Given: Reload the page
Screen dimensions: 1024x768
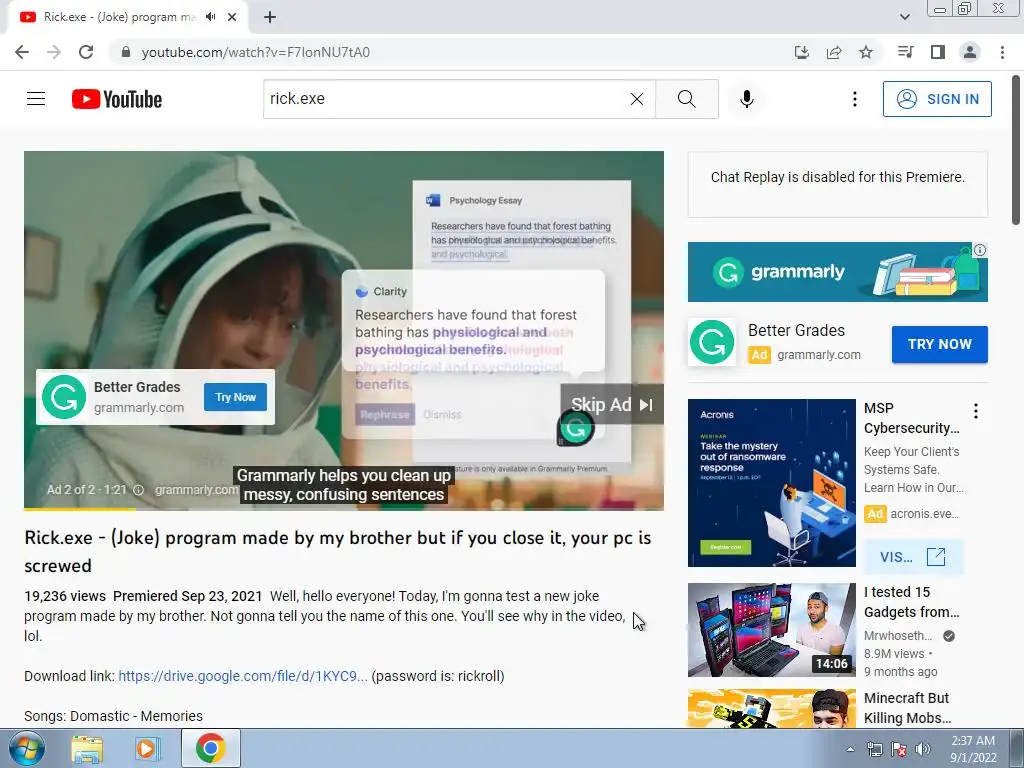Looking at the screenshot, I should (86, 52).
